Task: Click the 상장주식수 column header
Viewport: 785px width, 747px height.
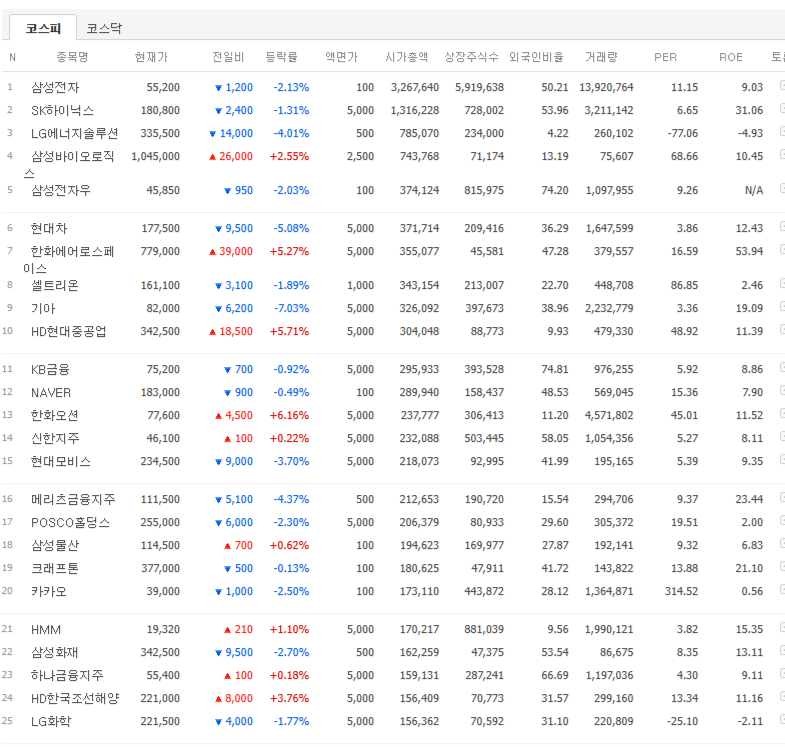Action: 472,57
